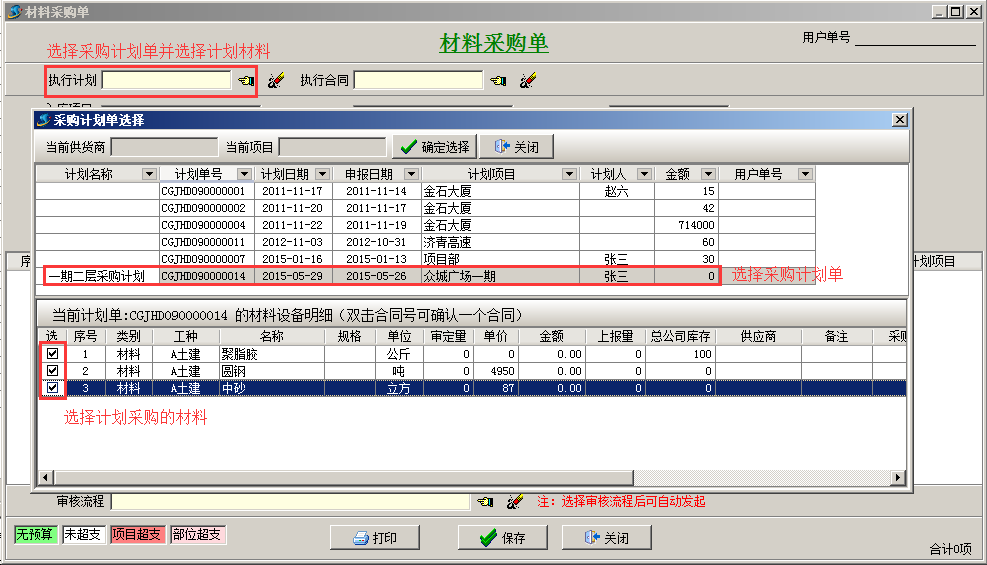
Task: Click the 确定选择 confirm button
Action: click(x=435, y=147)
